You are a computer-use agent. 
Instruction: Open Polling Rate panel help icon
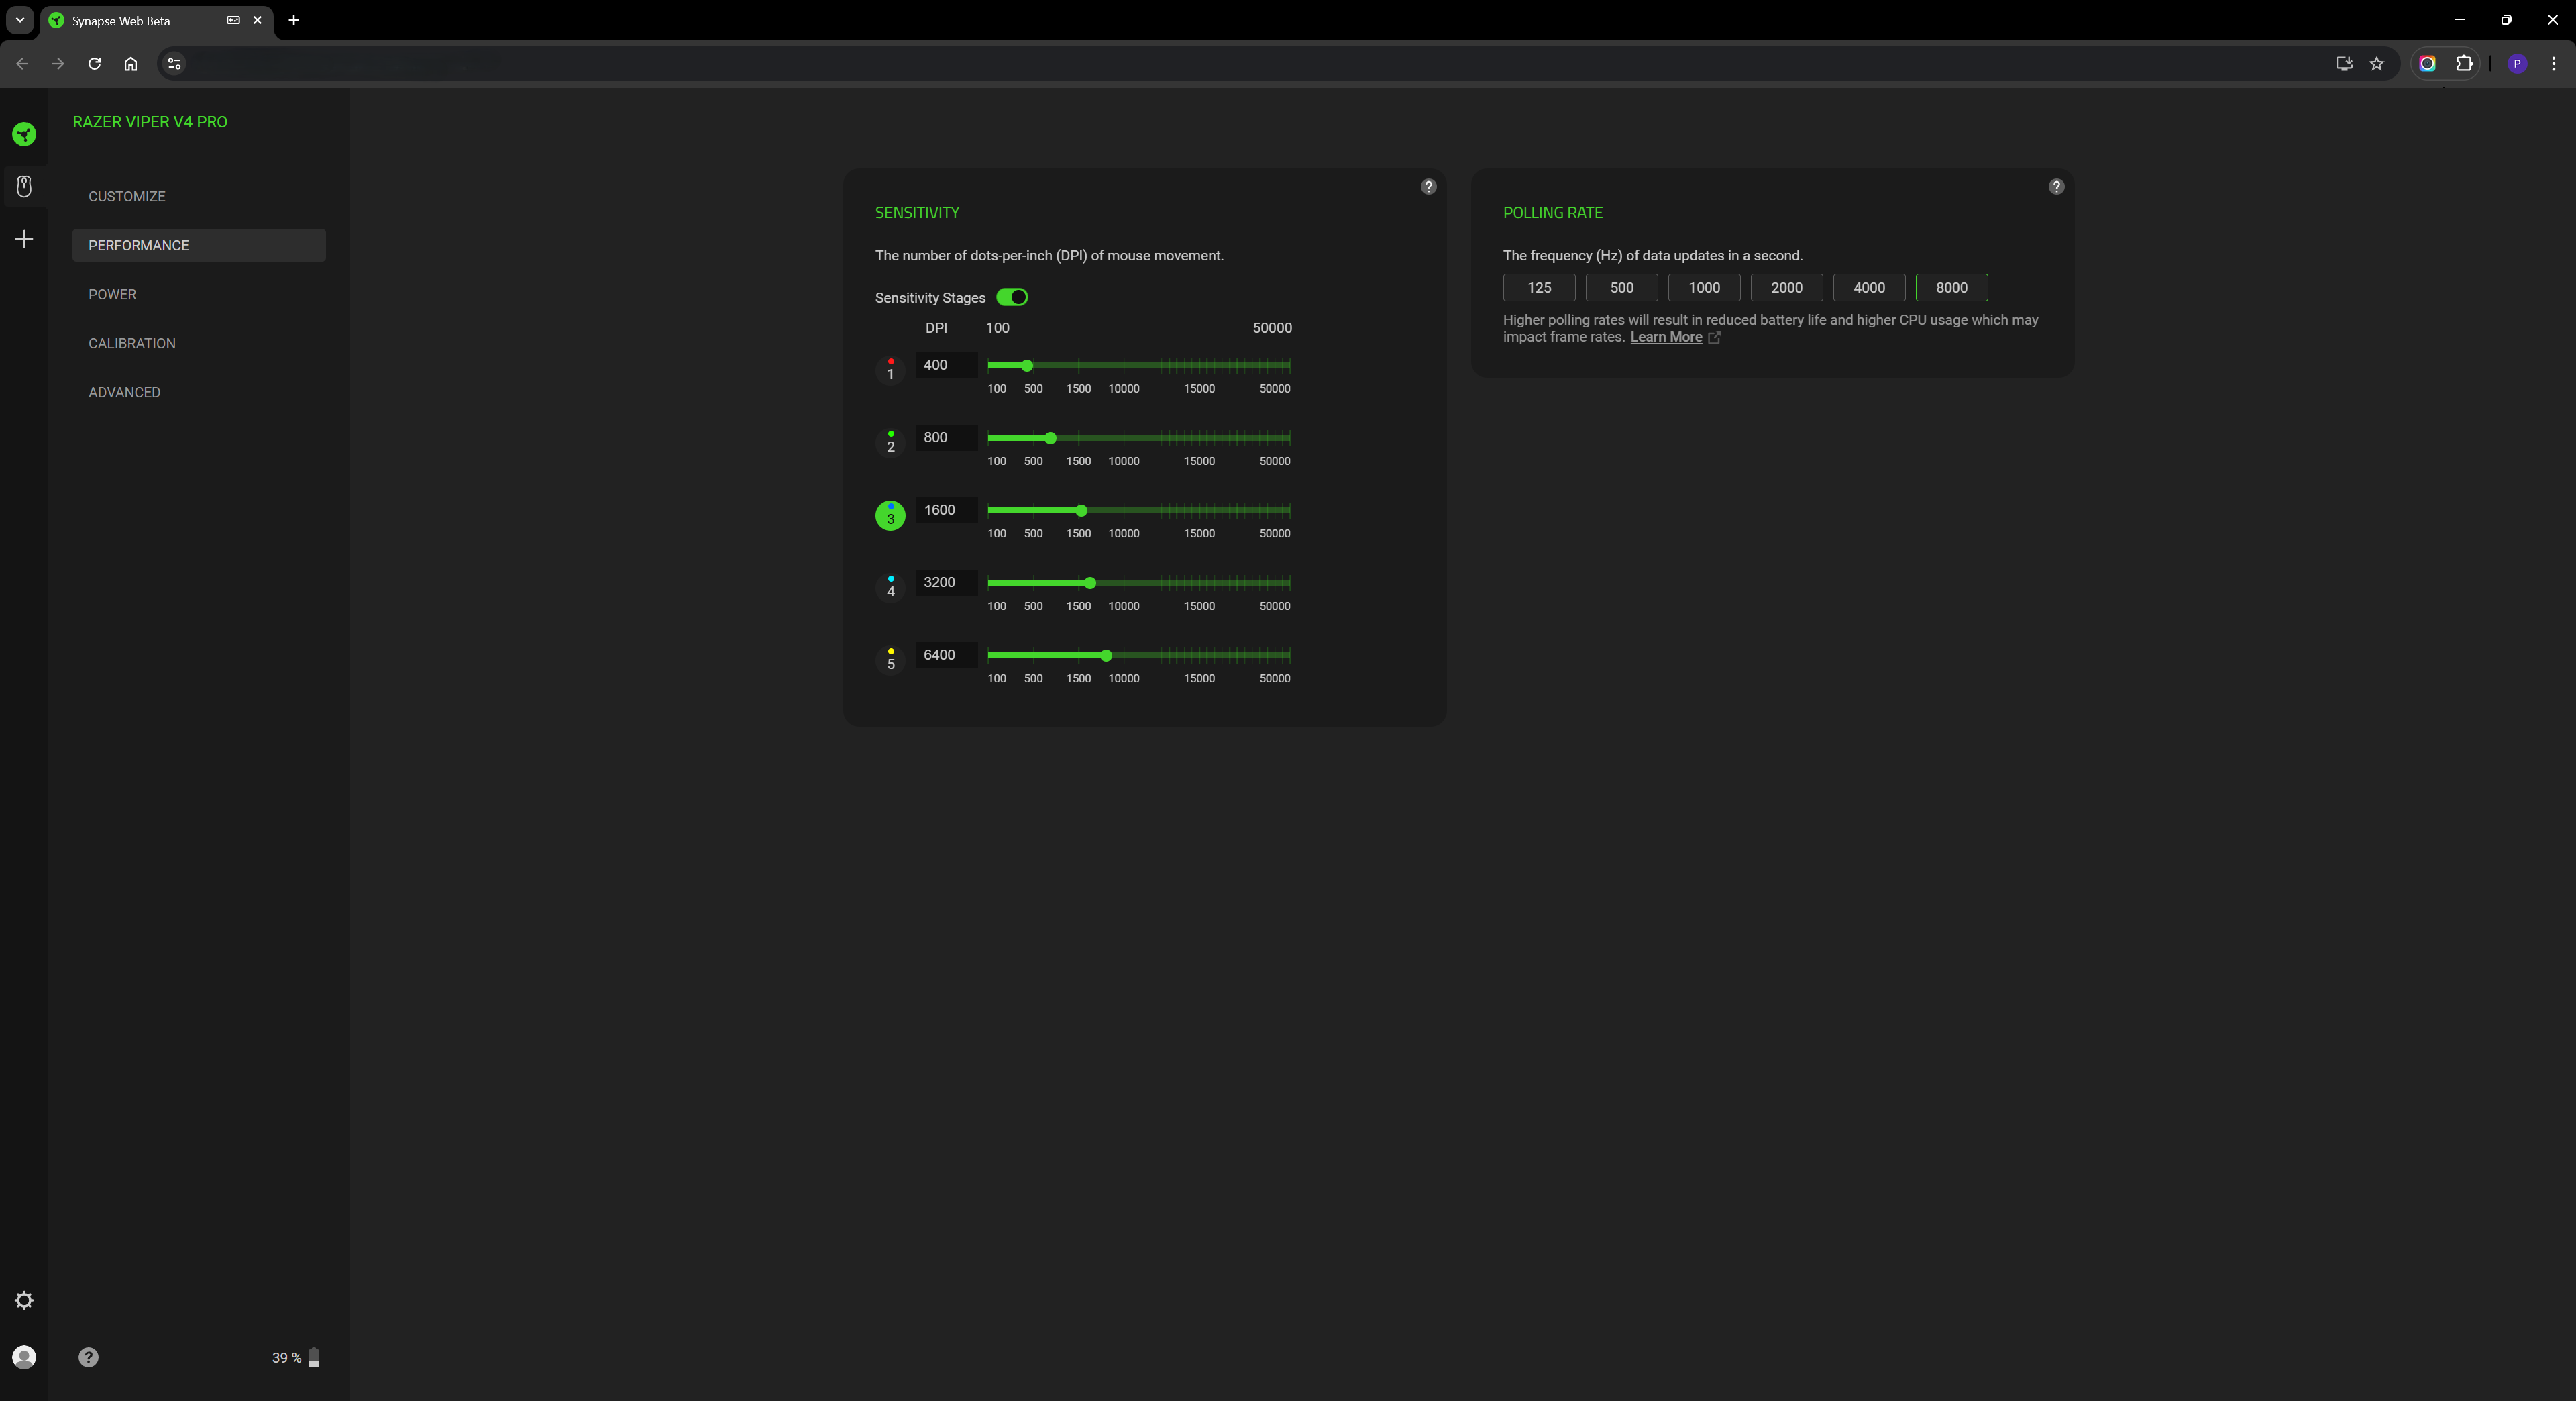(x=2056, y=187)
